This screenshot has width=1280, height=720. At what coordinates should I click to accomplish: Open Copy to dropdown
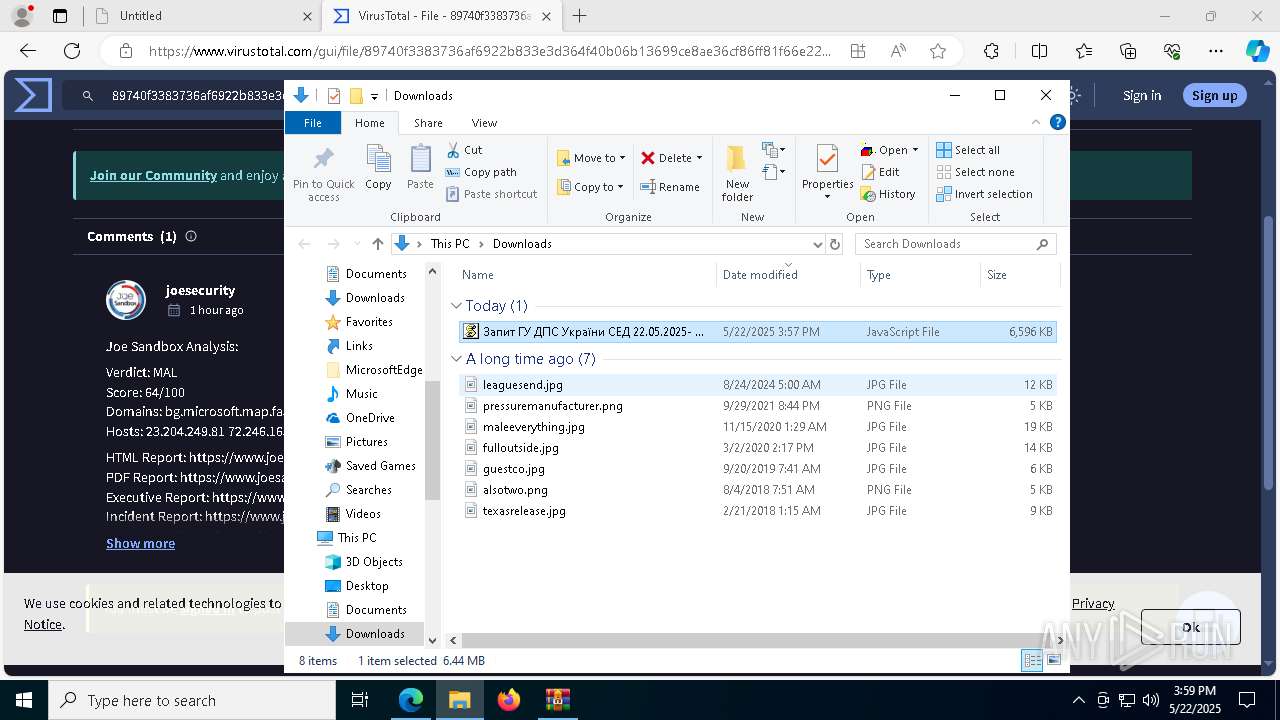point(590,187)
